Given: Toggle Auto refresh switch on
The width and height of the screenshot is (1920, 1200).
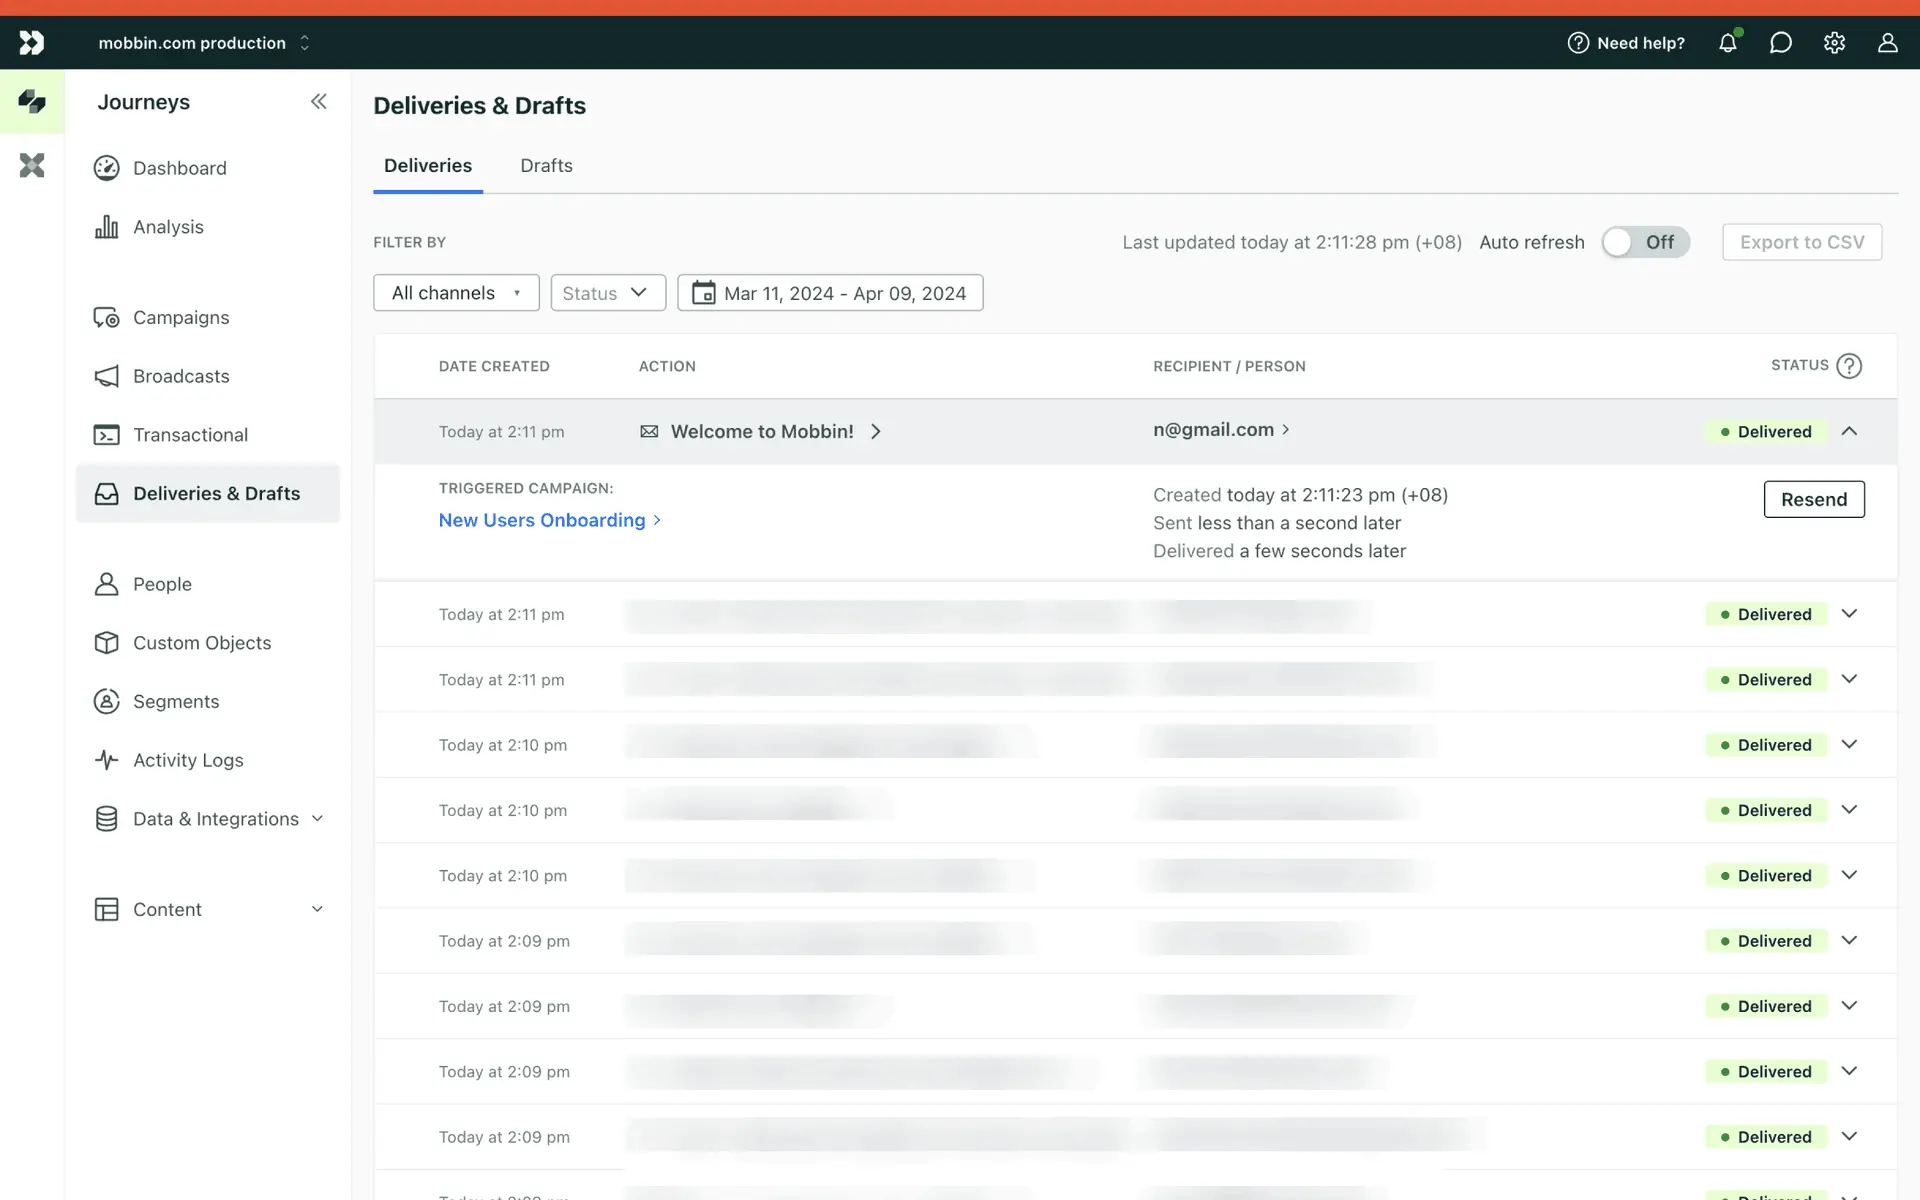Looking at the screenshot, I should 1645,242.
